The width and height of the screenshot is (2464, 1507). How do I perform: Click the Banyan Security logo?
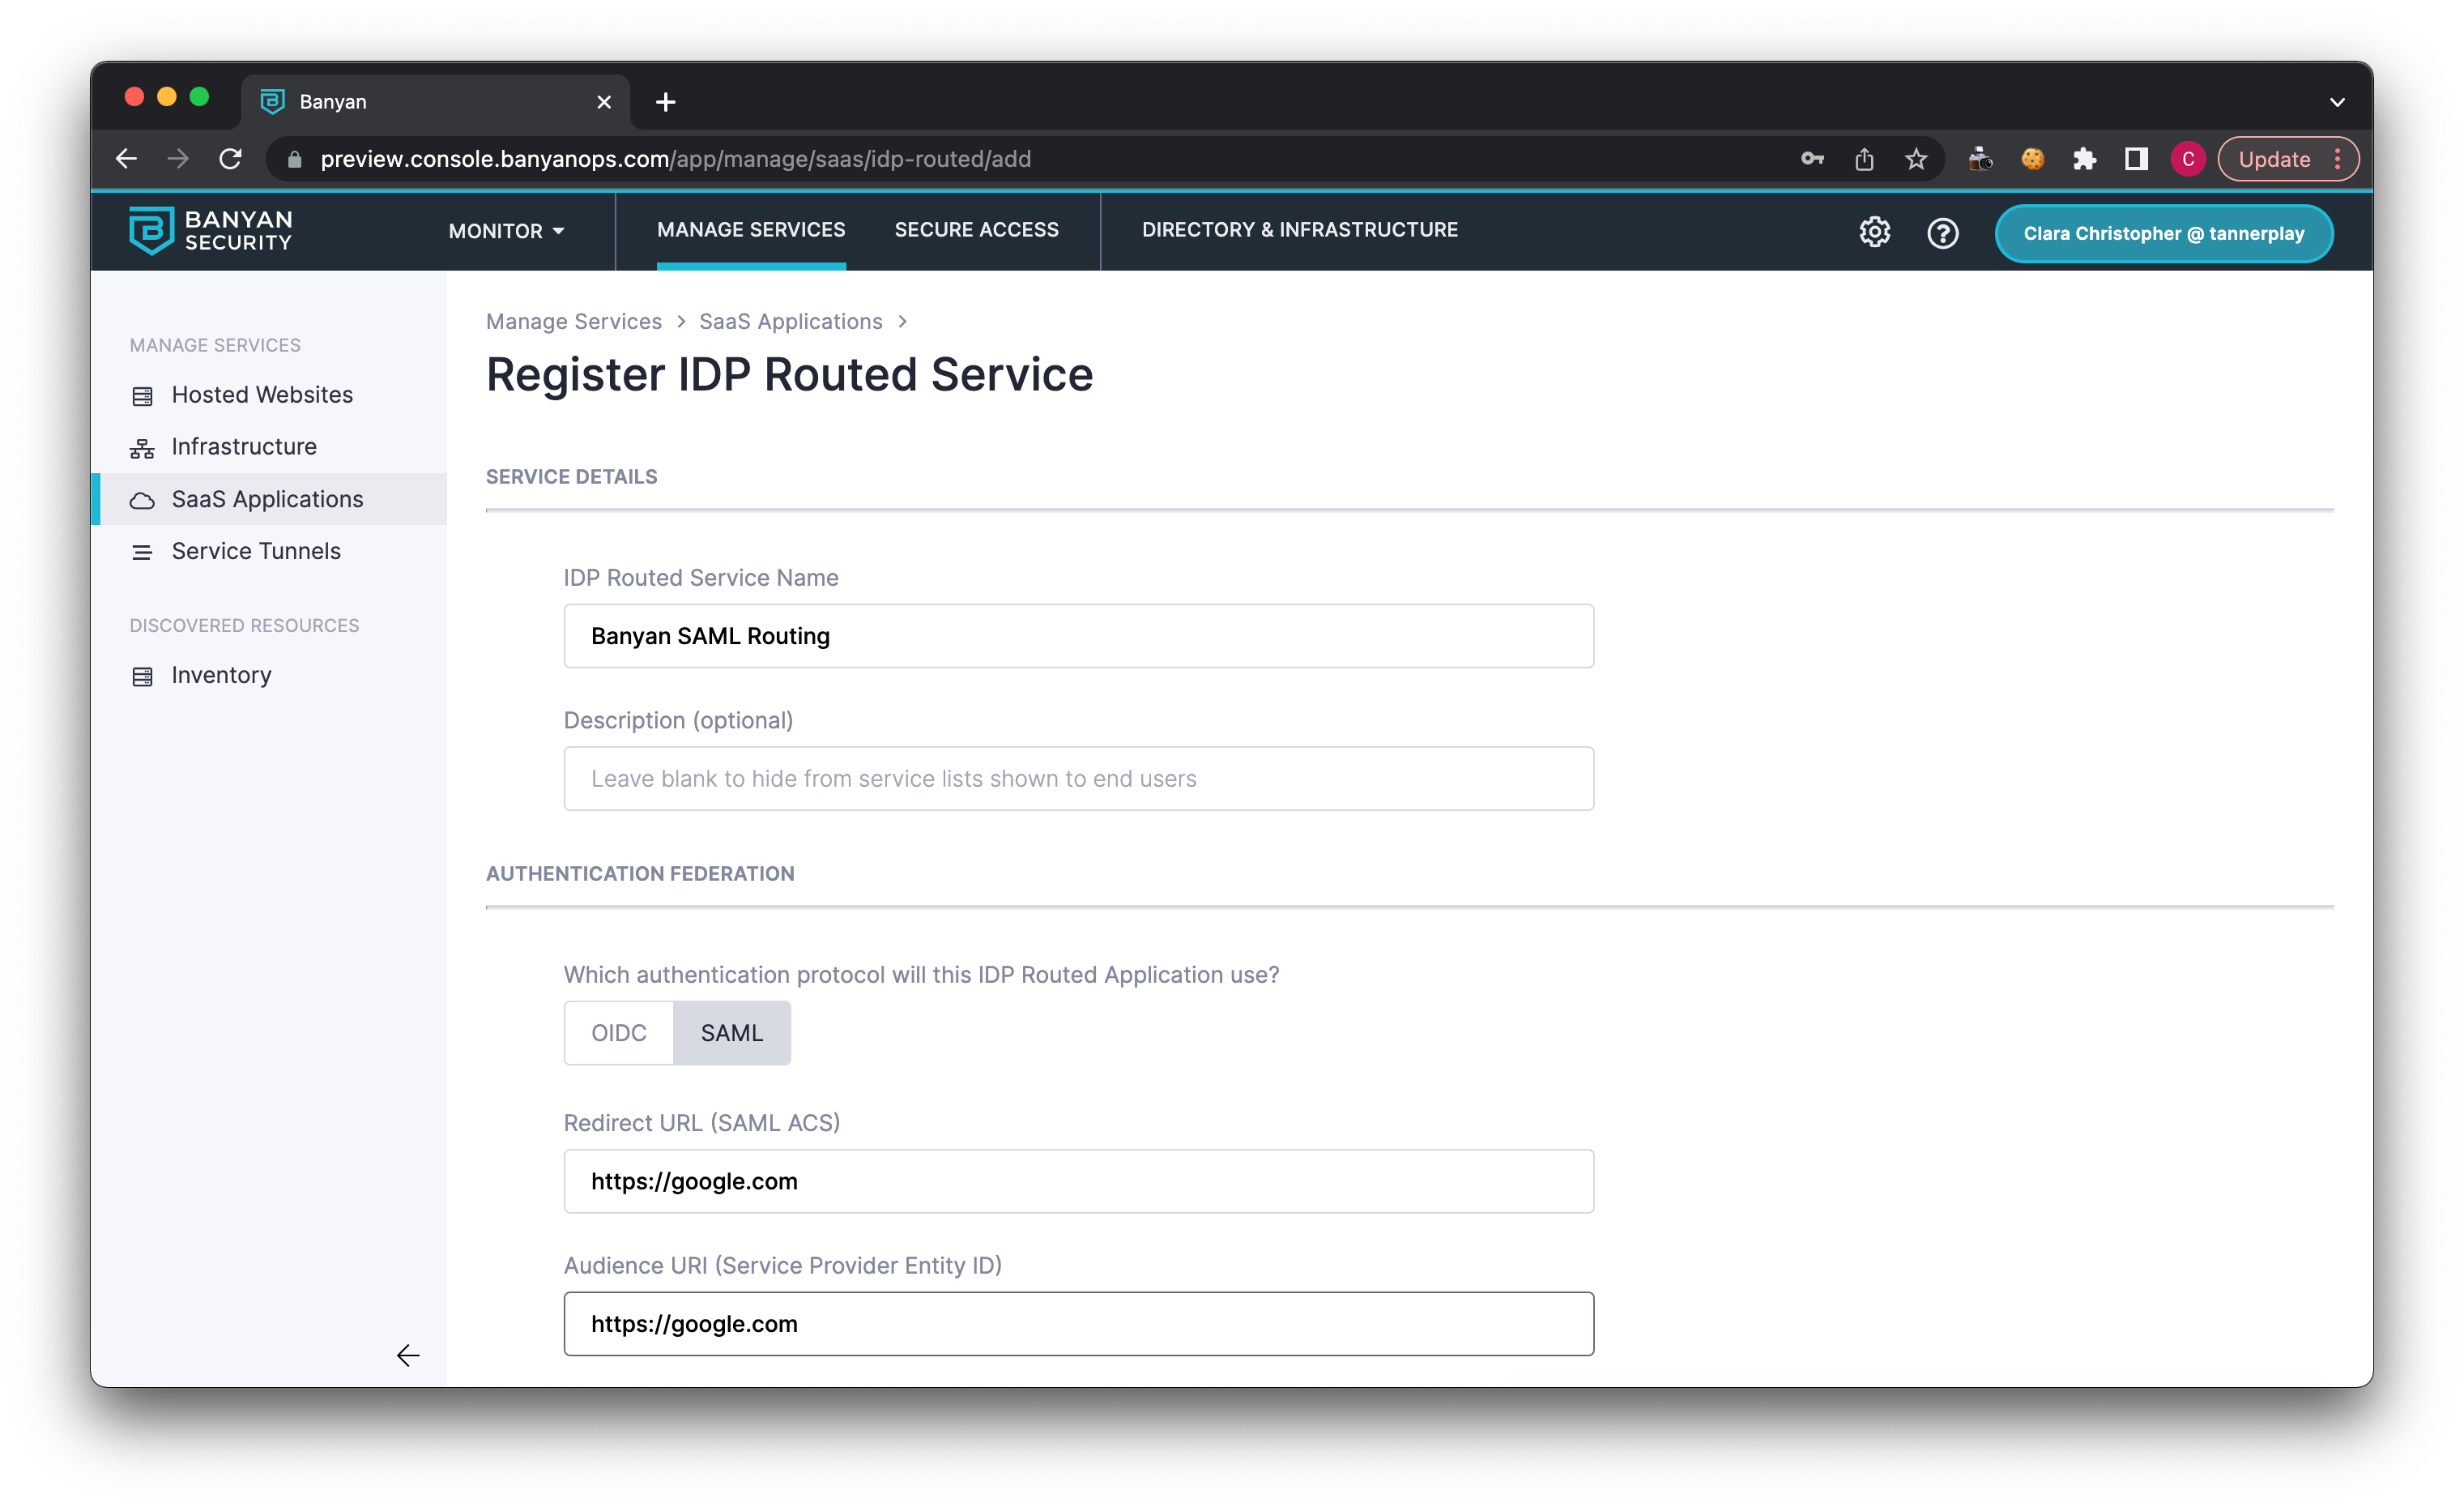pos(210,231)
